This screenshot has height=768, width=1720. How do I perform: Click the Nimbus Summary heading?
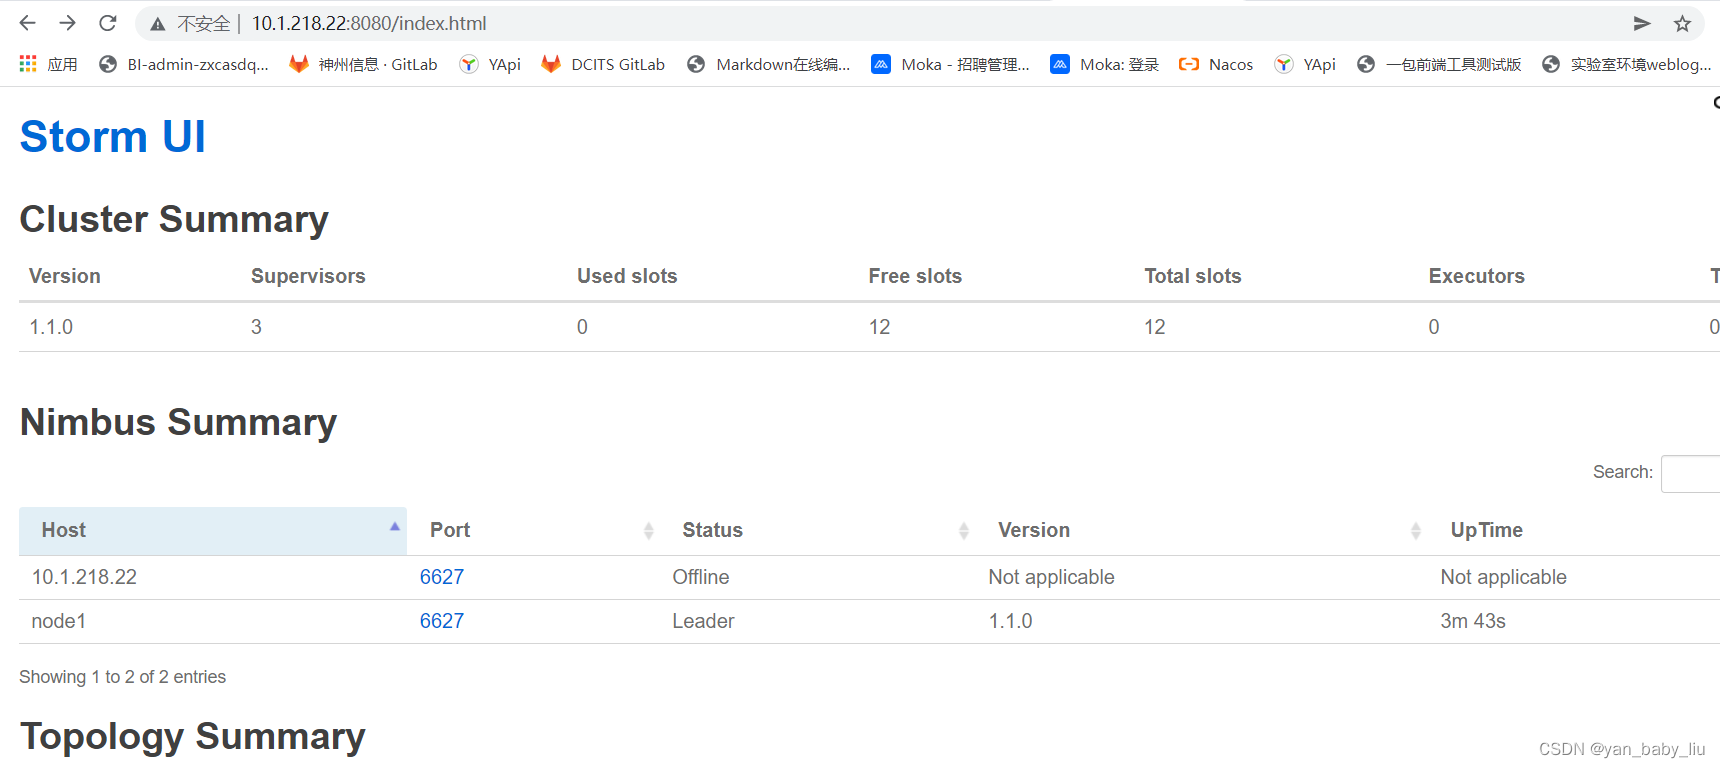(x=178, y=422)
